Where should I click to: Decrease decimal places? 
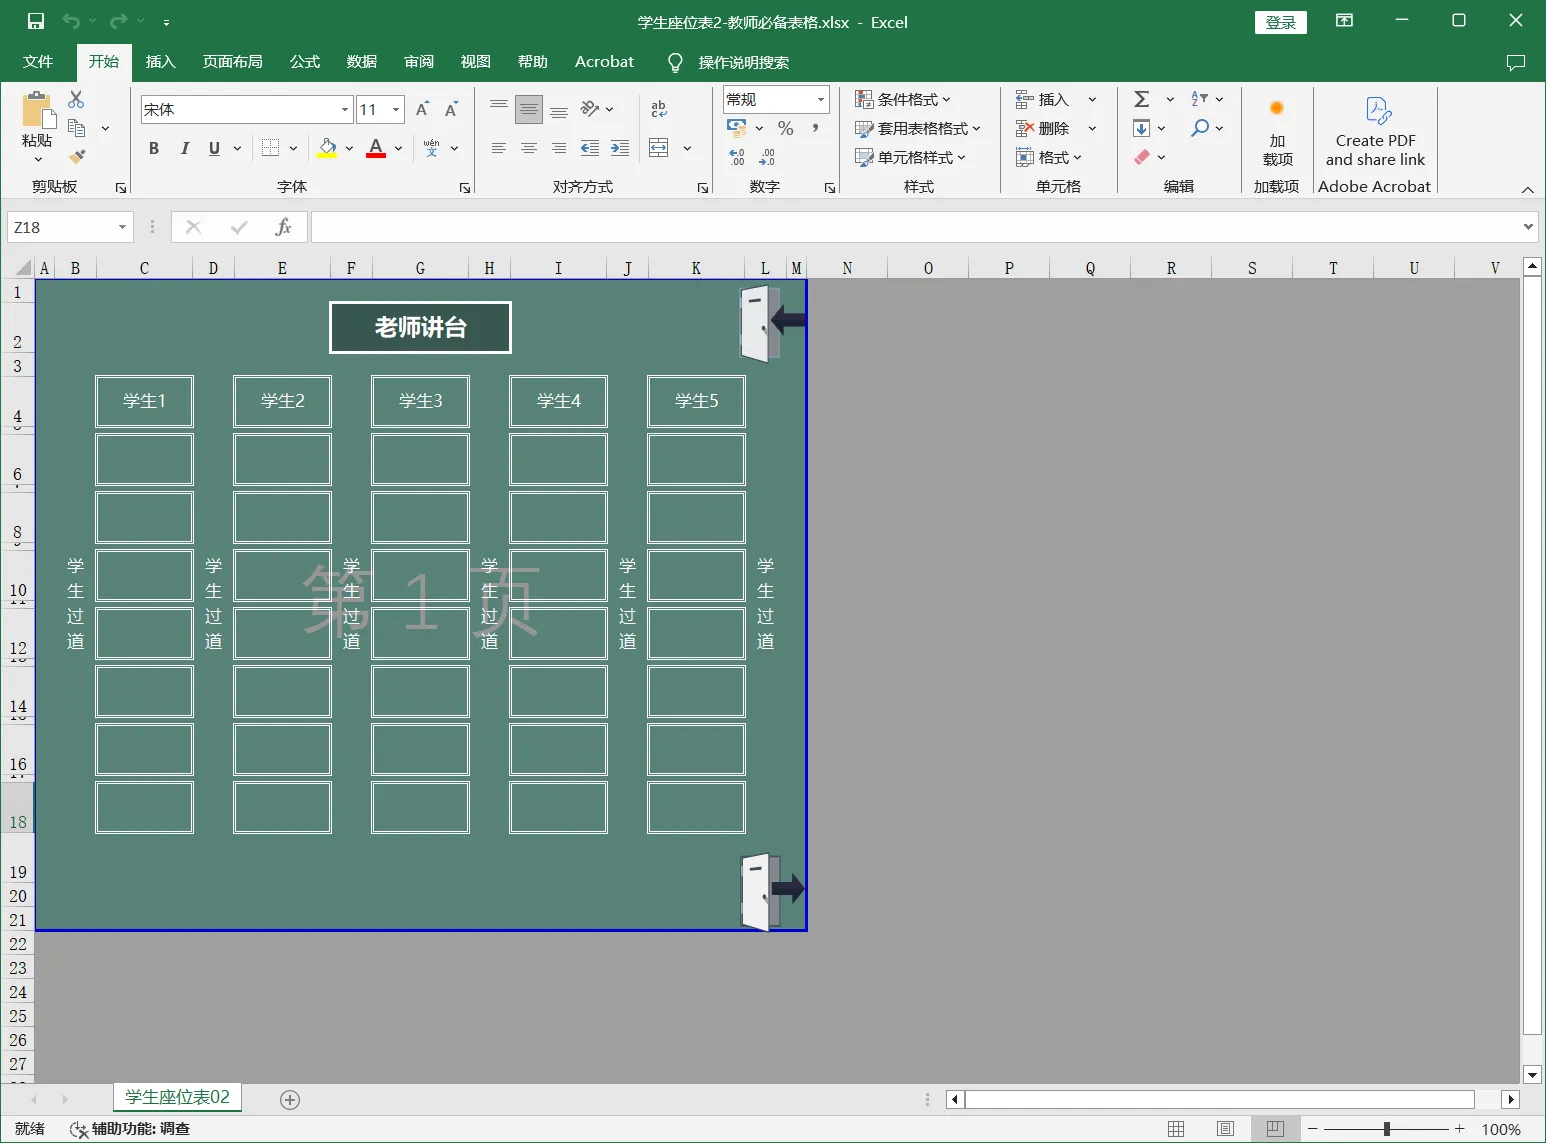click(x=767, y=157)
